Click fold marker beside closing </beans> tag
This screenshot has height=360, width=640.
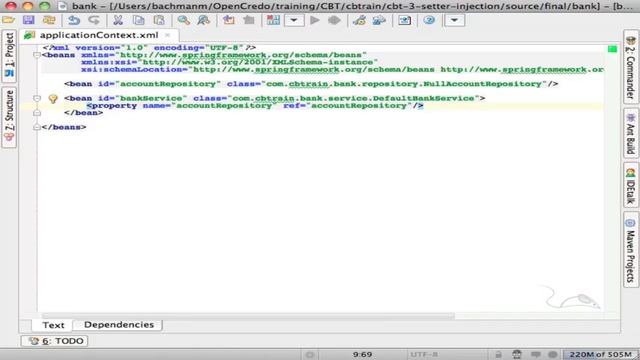pos(37,127)
